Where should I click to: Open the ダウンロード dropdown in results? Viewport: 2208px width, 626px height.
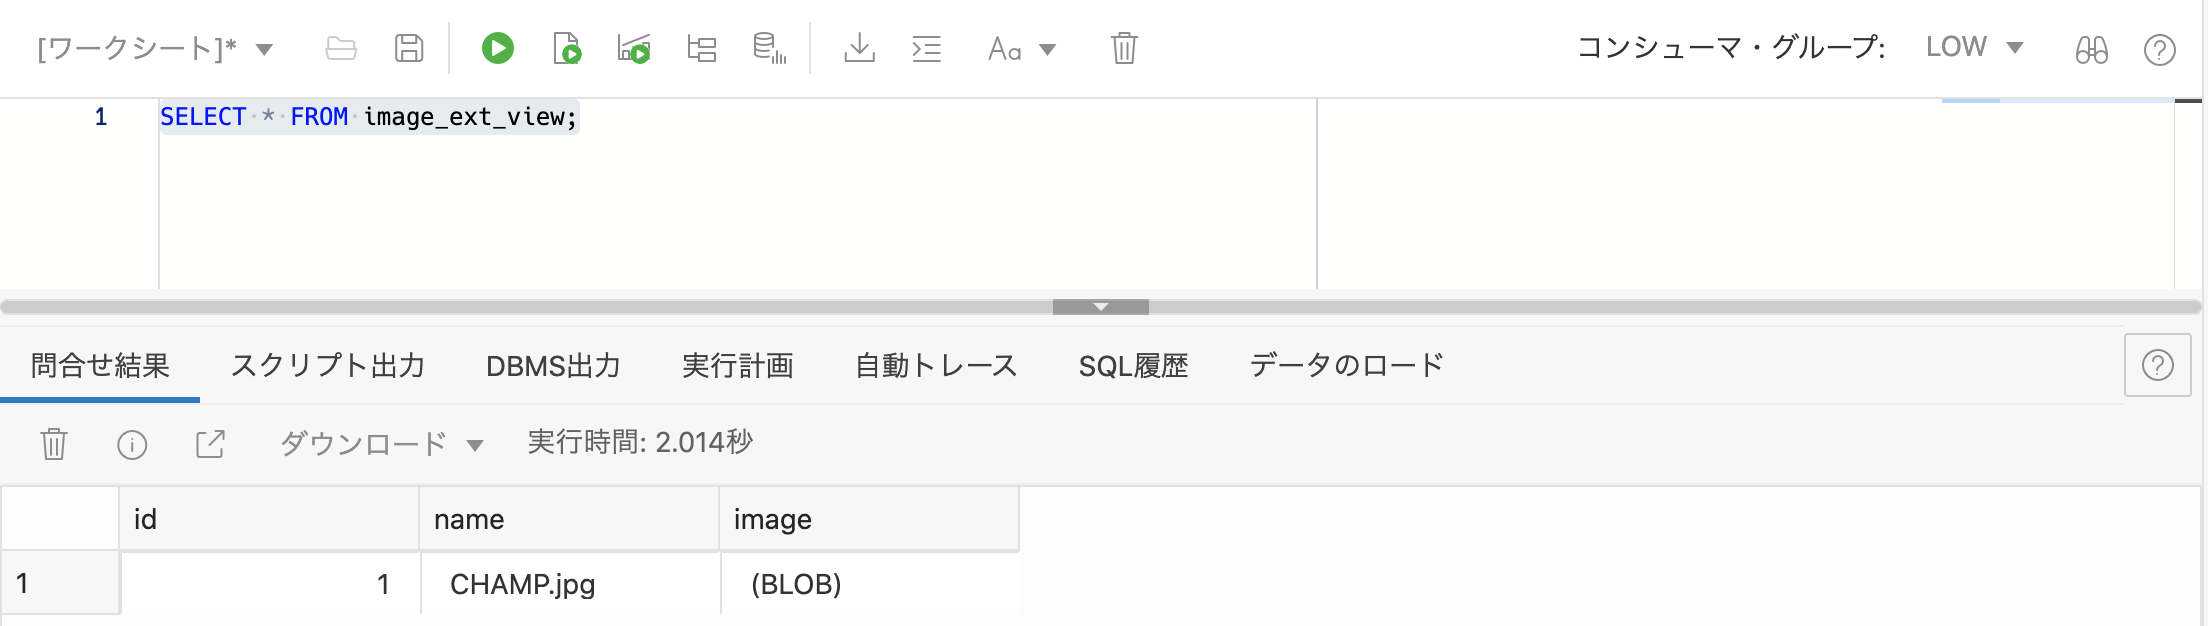coord(382,443)
